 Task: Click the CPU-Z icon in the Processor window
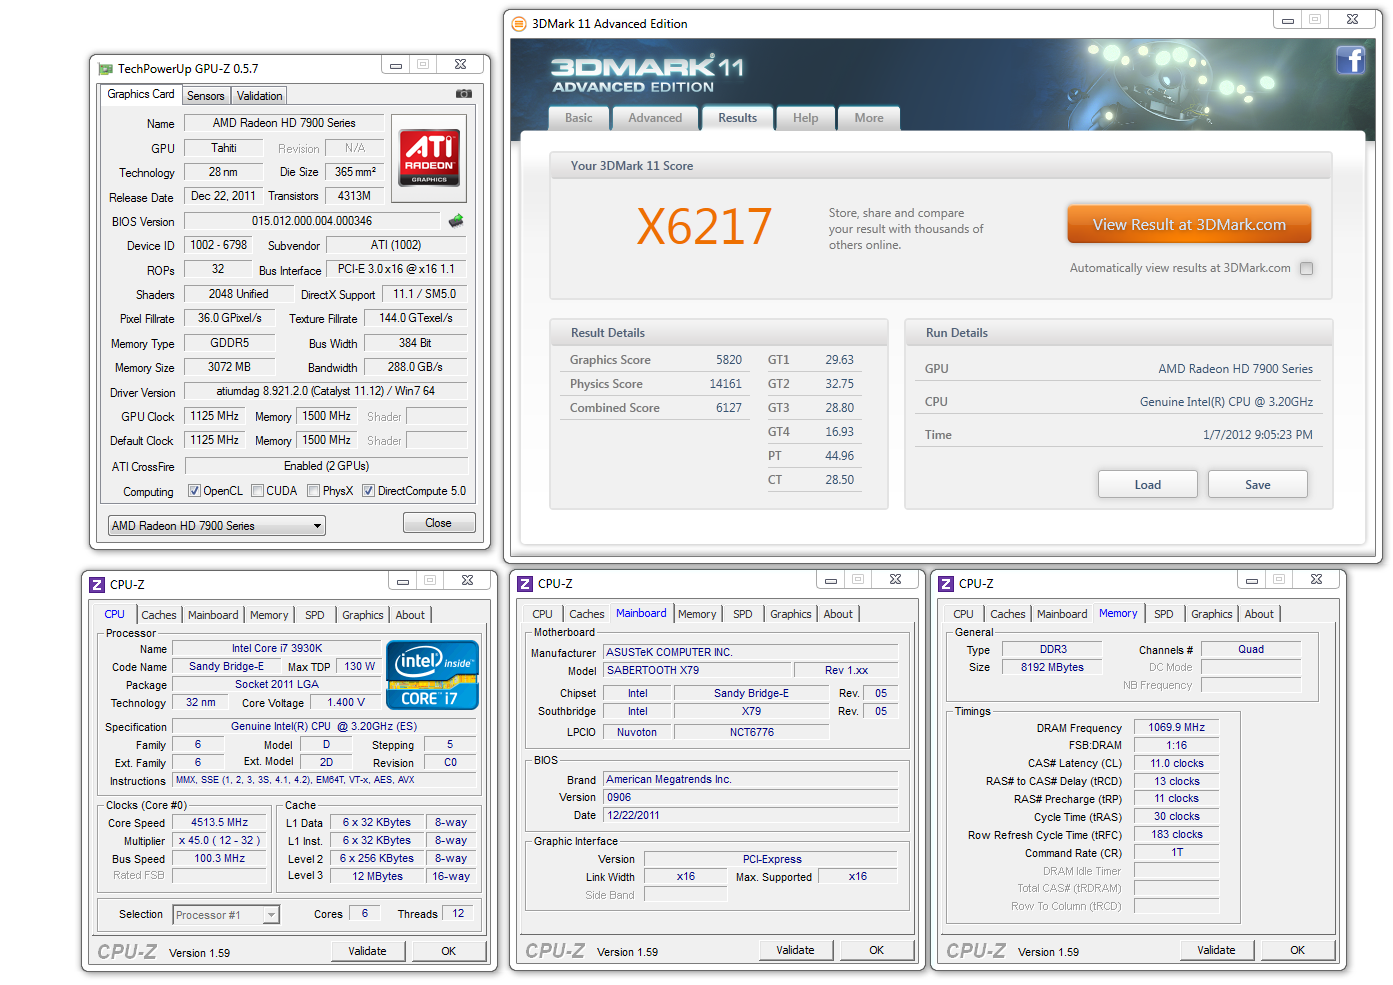(x=97, y=585)
